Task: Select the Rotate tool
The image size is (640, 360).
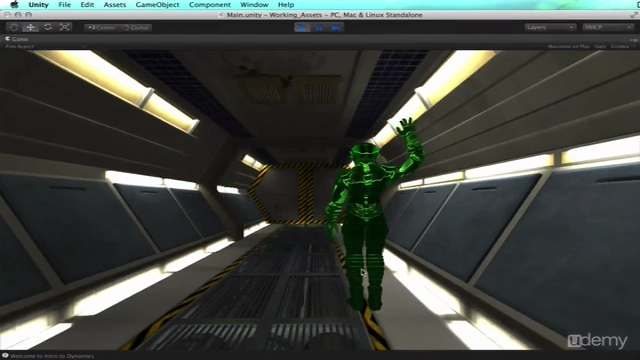Action: pyautogui.click(x=48, y=27)
